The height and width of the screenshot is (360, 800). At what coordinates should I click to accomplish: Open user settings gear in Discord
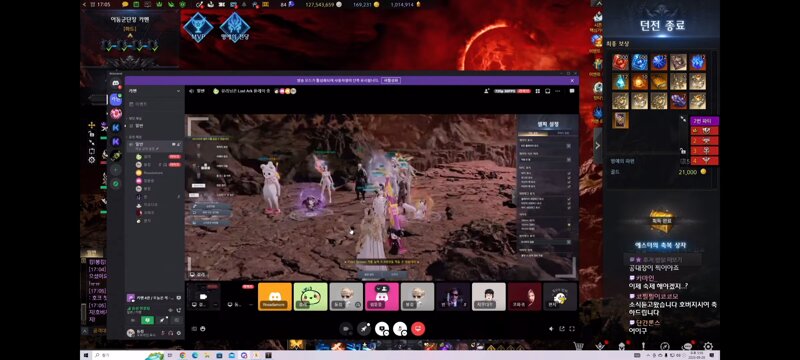pyautogui.click(x=179, y=333)
